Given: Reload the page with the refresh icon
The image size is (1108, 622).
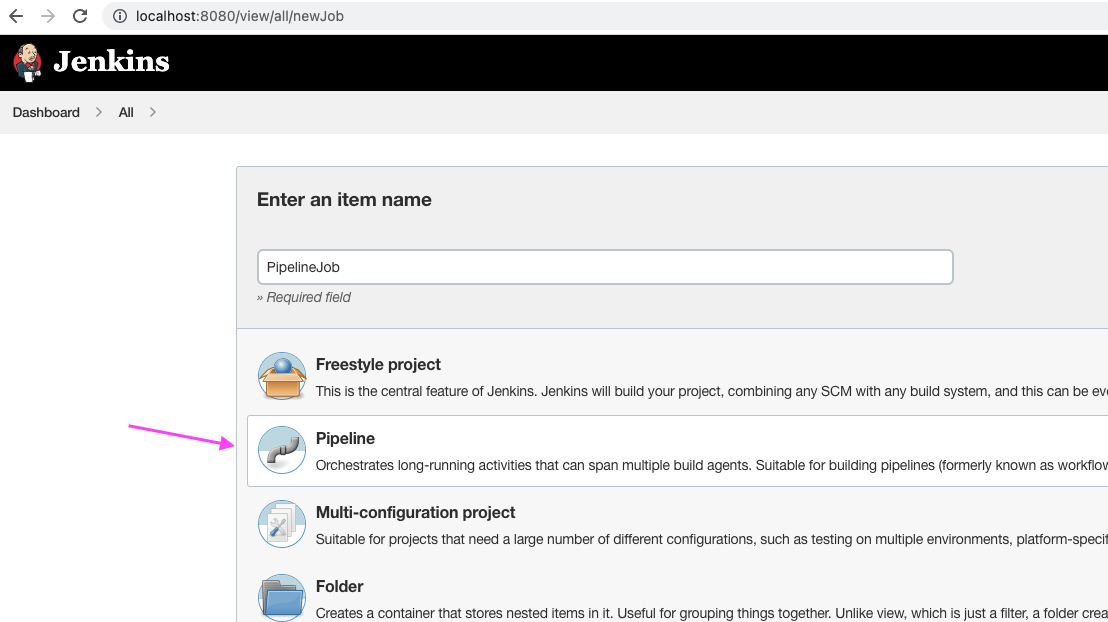Looking at the screenshot, I should coord(79,16).
